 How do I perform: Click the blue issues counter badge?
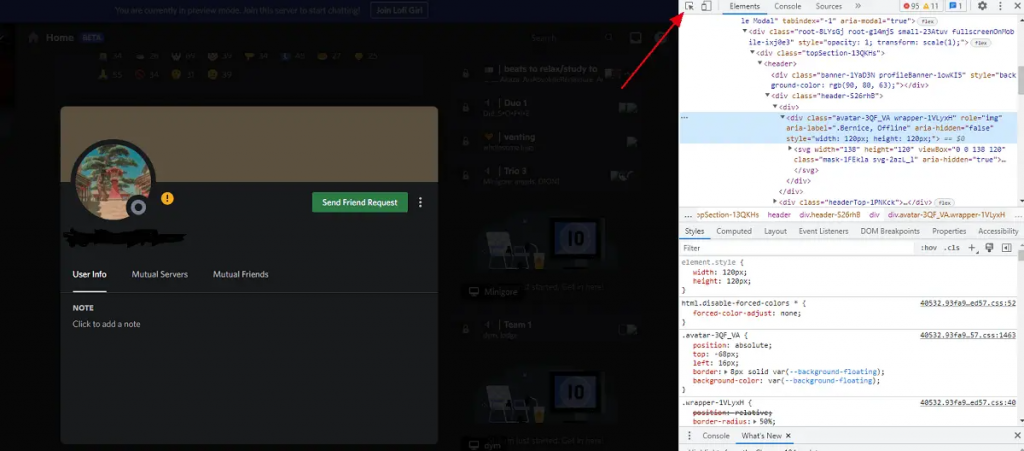(956, 6)
